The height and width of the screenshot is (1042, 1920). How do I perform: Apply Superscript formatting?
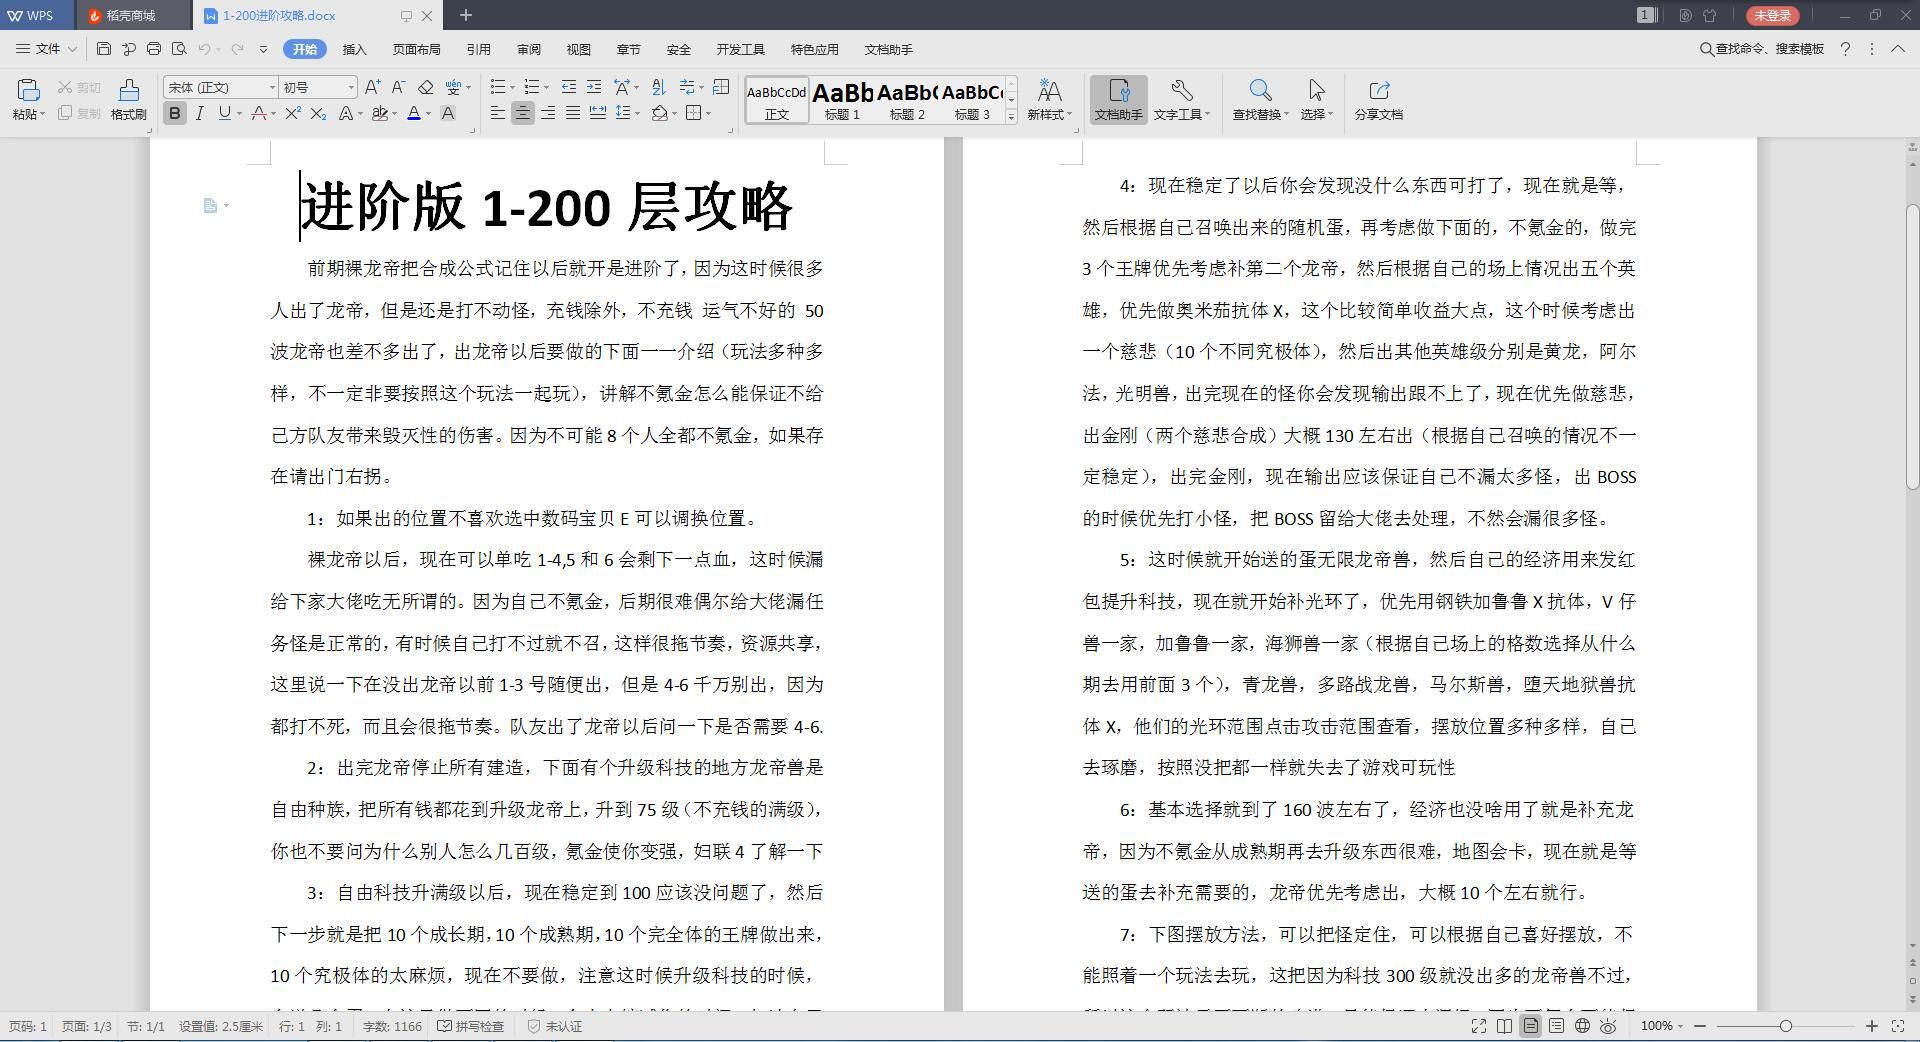coord(293,113)
